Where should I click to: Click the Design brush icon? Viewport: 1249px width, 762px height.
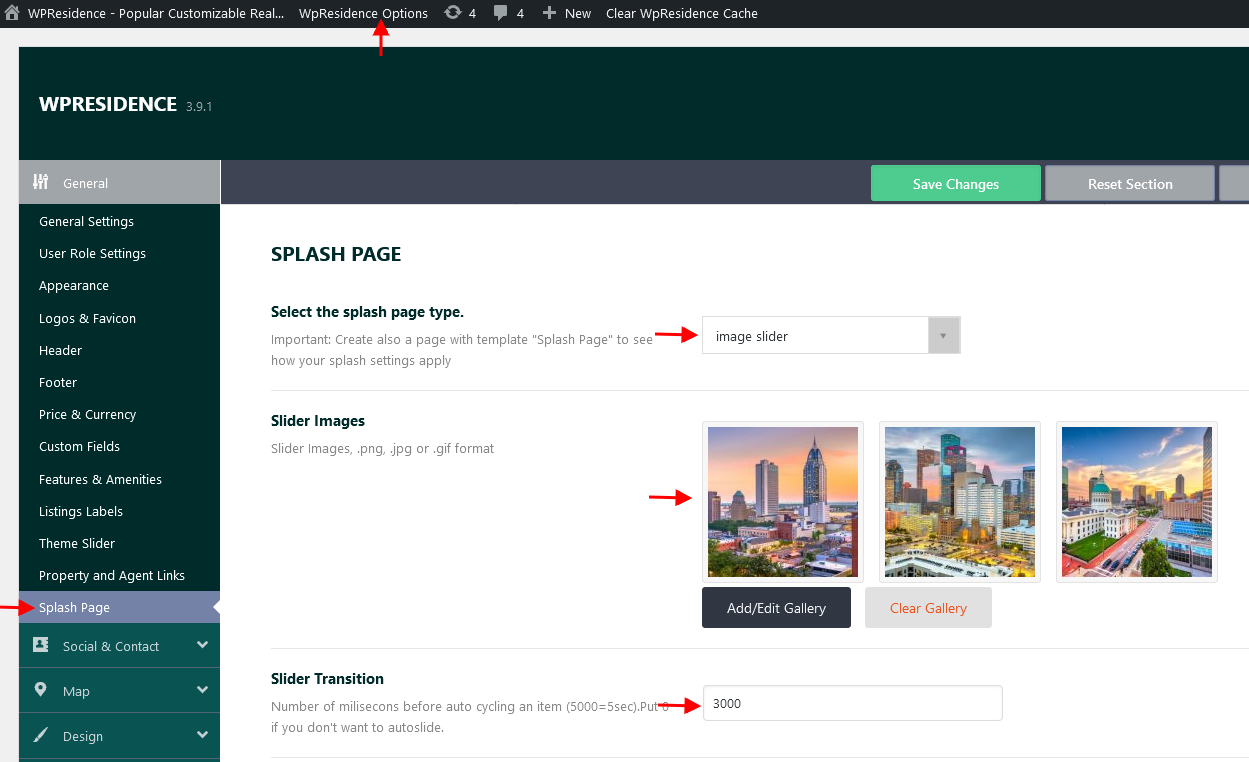pyautogui.click(x=41, y=735)
